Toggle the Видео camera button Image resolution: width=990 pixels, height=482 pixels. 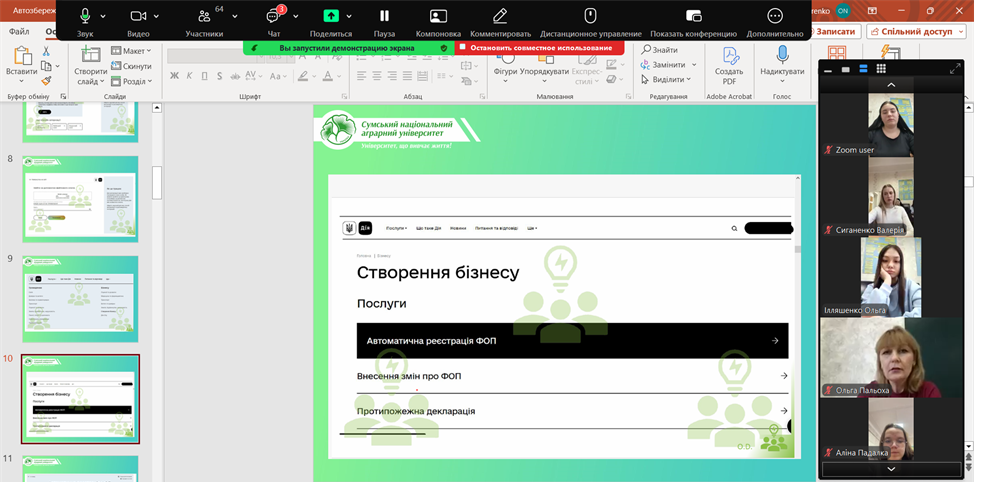pyautogui.click(x=138, y=16)
